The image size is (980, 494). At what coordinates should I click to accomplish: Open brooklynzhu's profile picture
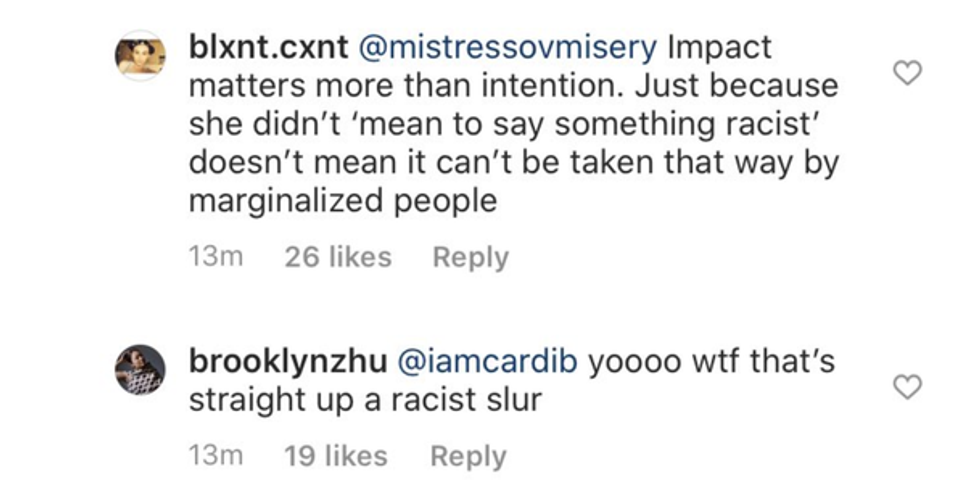[140, 370]
